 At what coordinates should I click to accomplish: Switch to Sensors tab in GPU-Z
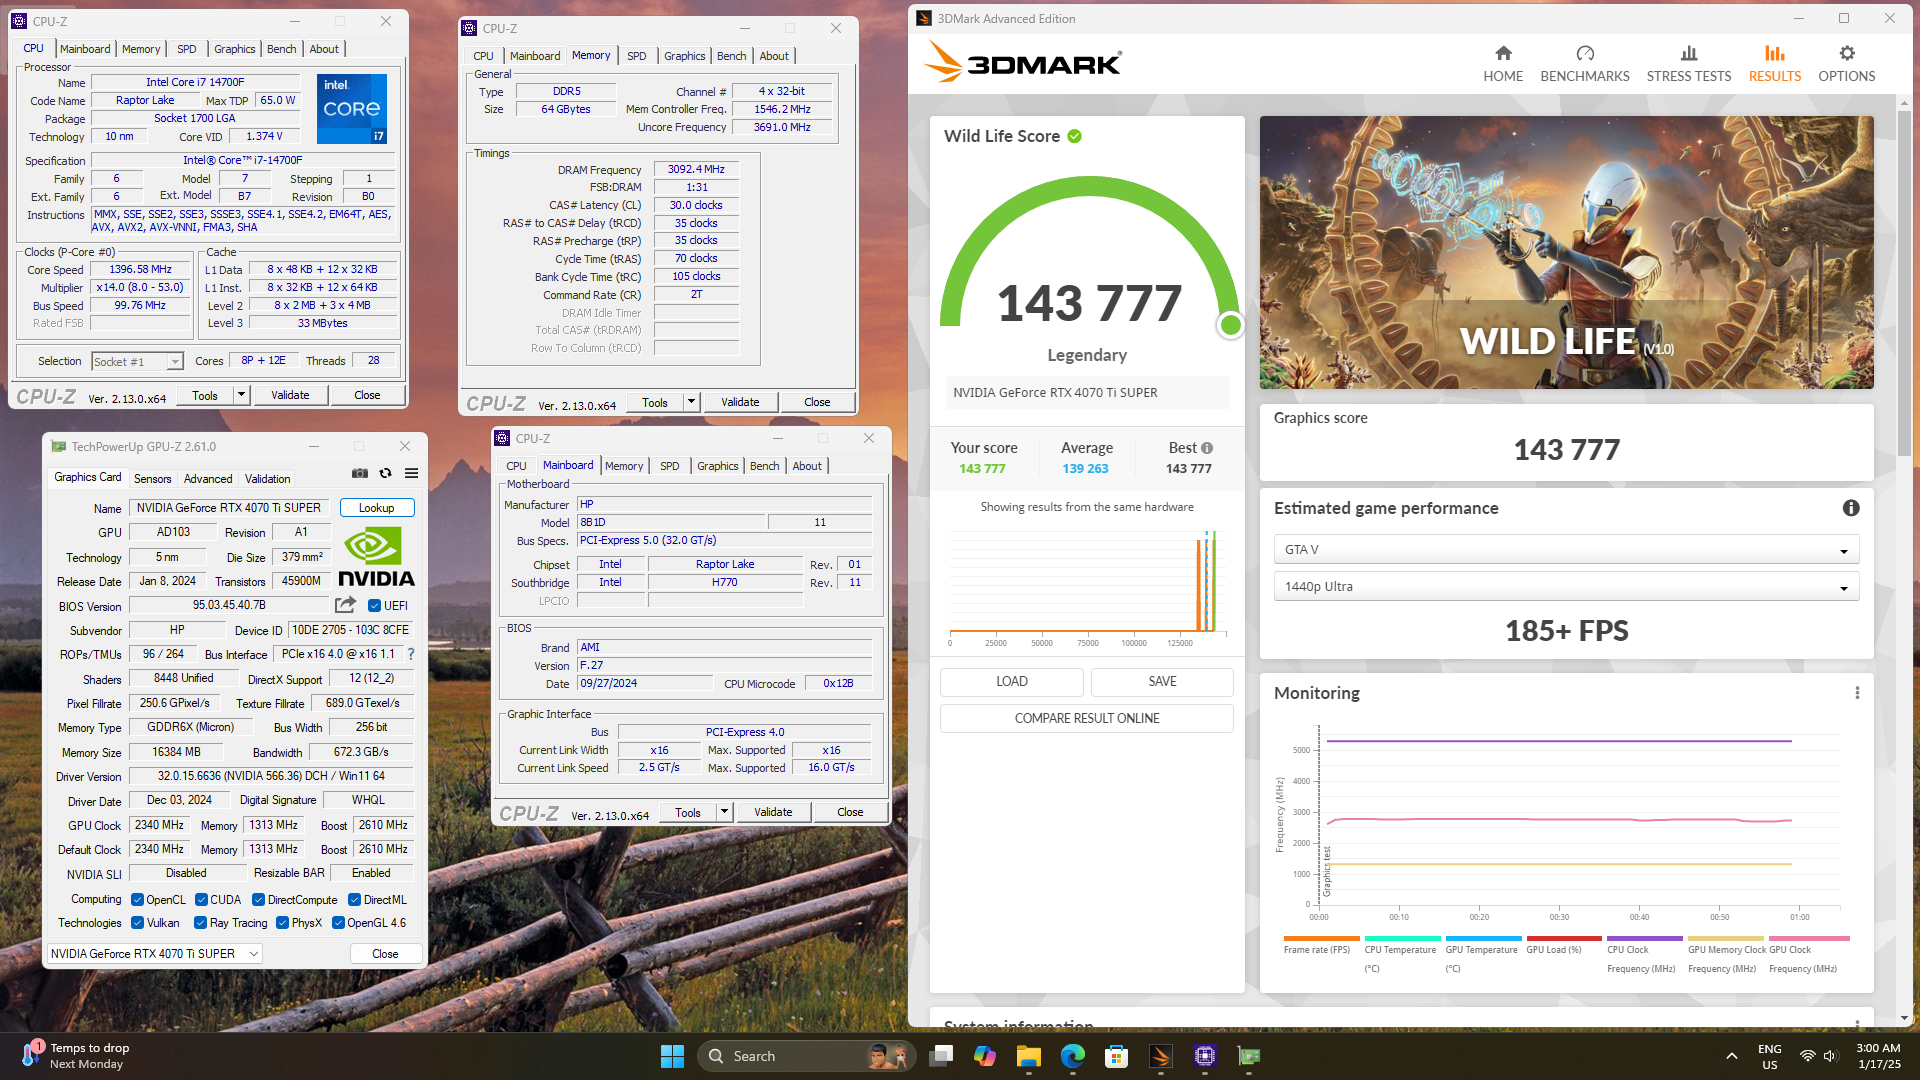click(153, 479)
